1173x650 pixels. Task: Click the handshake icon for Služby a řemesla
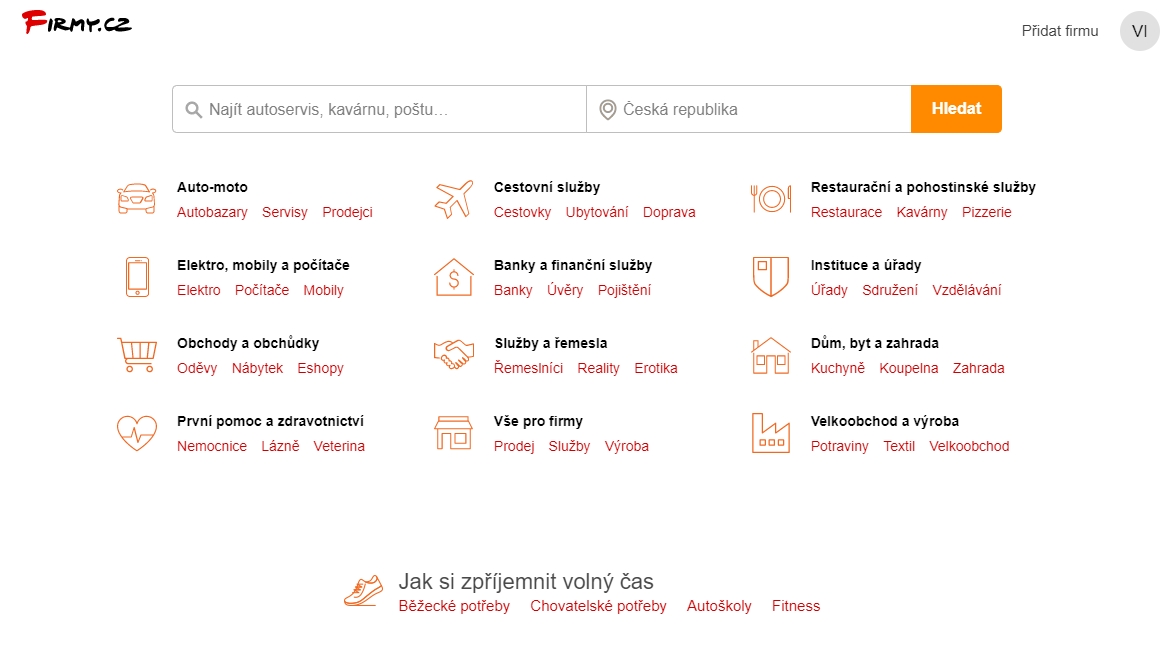point(454,355)
